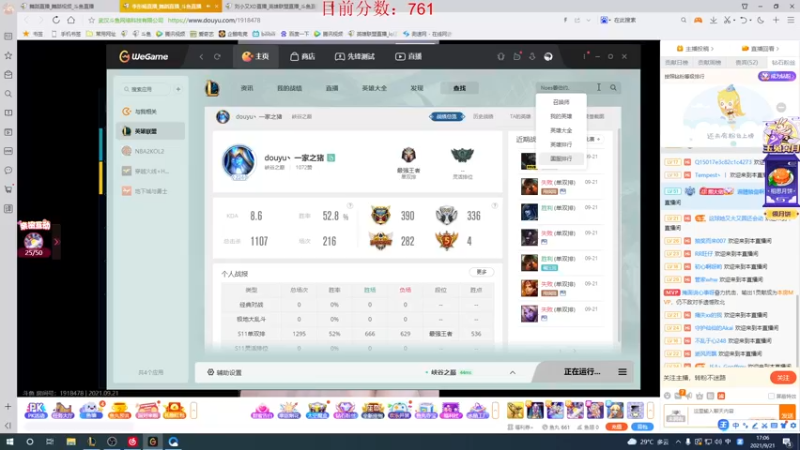Click the large summoner avatar
800x450 pixels.
pos(238,162)
